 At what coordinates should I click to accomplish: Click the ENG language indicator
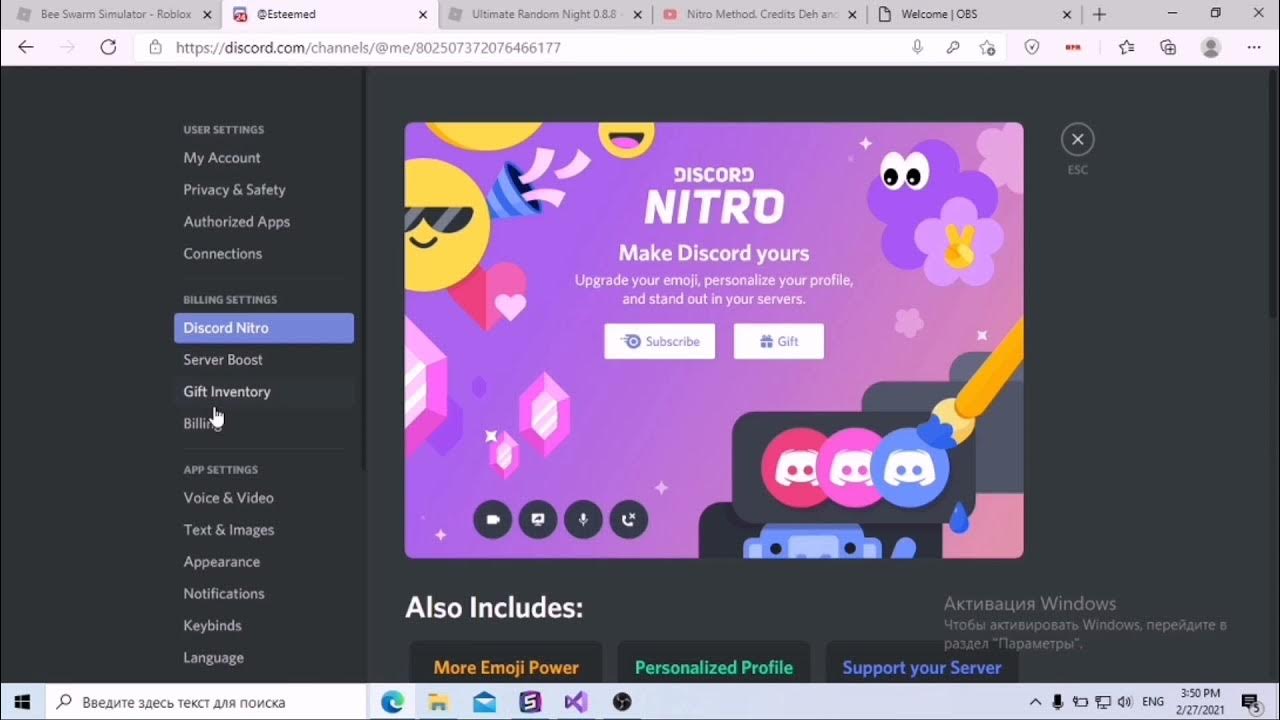pos(1153,702)
